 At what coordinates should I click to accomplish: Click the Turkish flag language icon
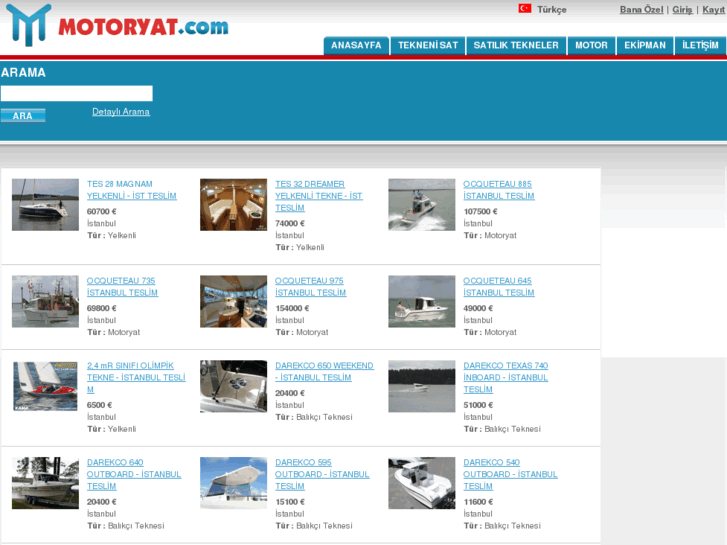524,9
